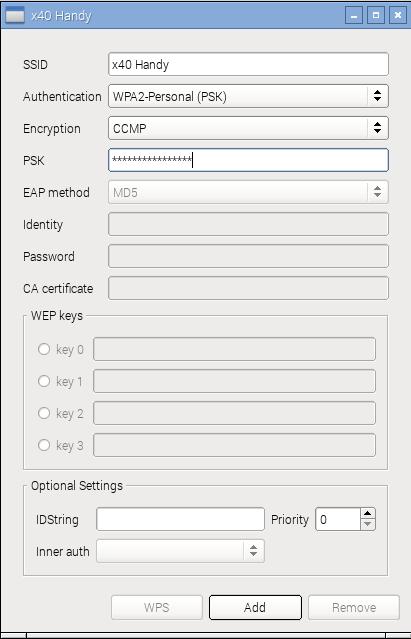
Task: Minimize the x40 Handy window
Action: click(x=354, y=15)
